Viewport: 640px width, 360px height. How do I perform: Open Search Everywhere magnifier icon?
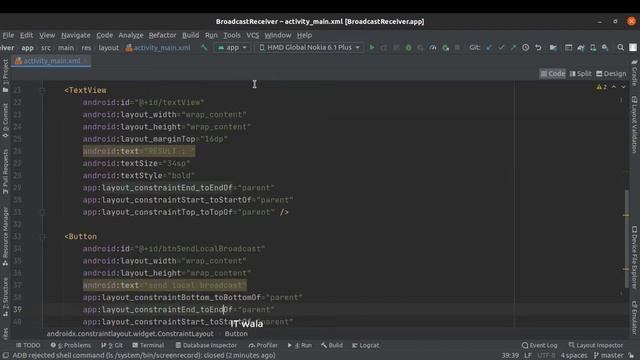[x=620, y=48]
